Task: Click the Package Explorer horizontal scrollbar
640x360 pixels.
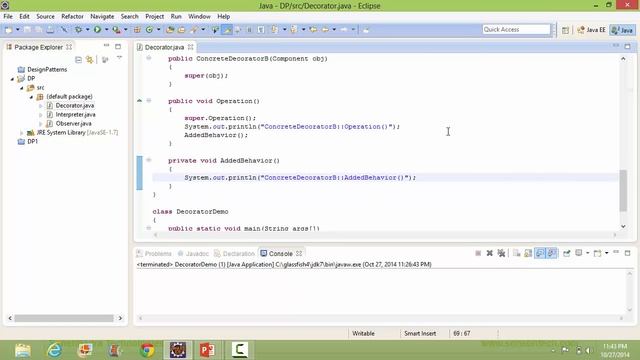Action: (64, 318)
